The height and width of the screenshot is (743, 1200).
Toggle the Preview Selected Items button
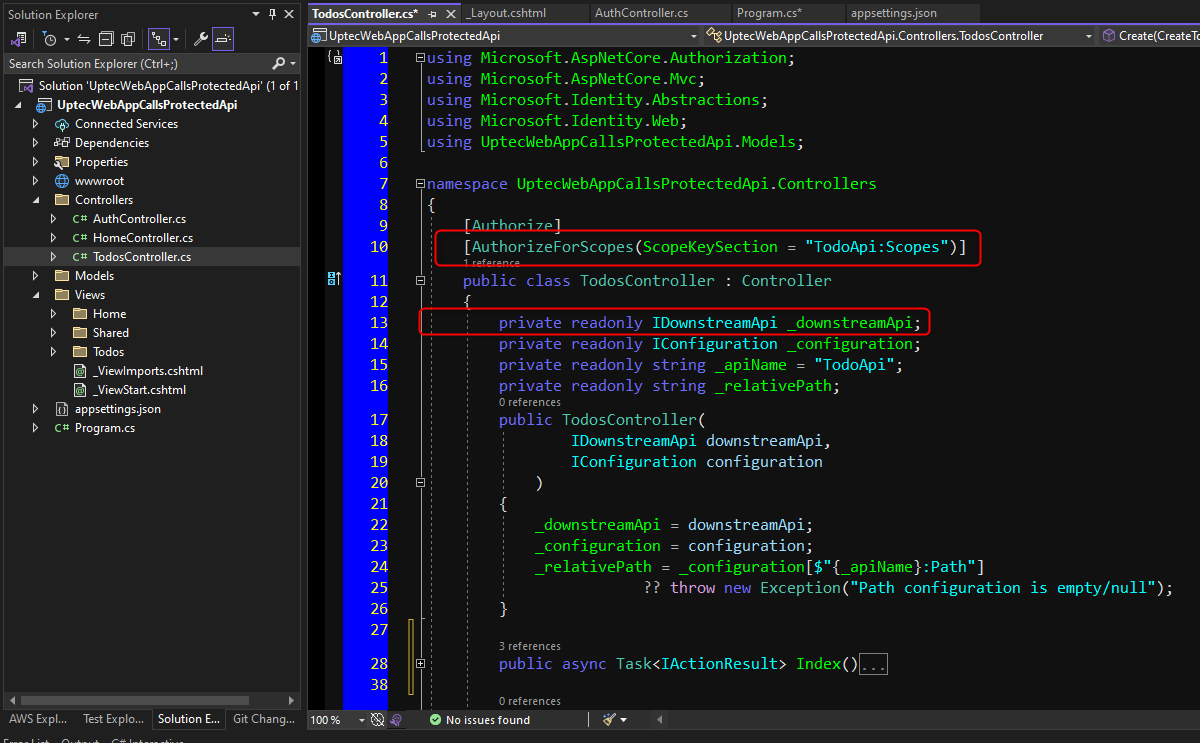(x=223, y=39)
